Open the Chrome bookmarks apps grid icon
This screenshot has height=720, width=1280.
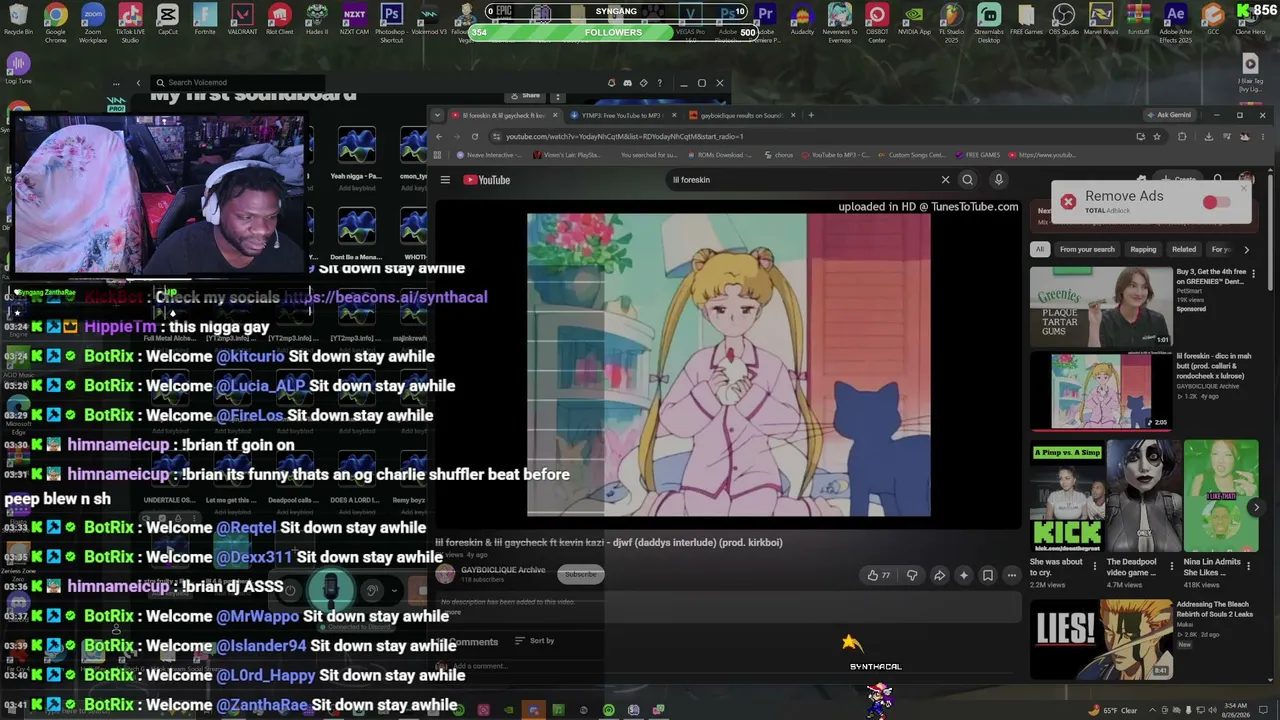[x=437, y=155]
